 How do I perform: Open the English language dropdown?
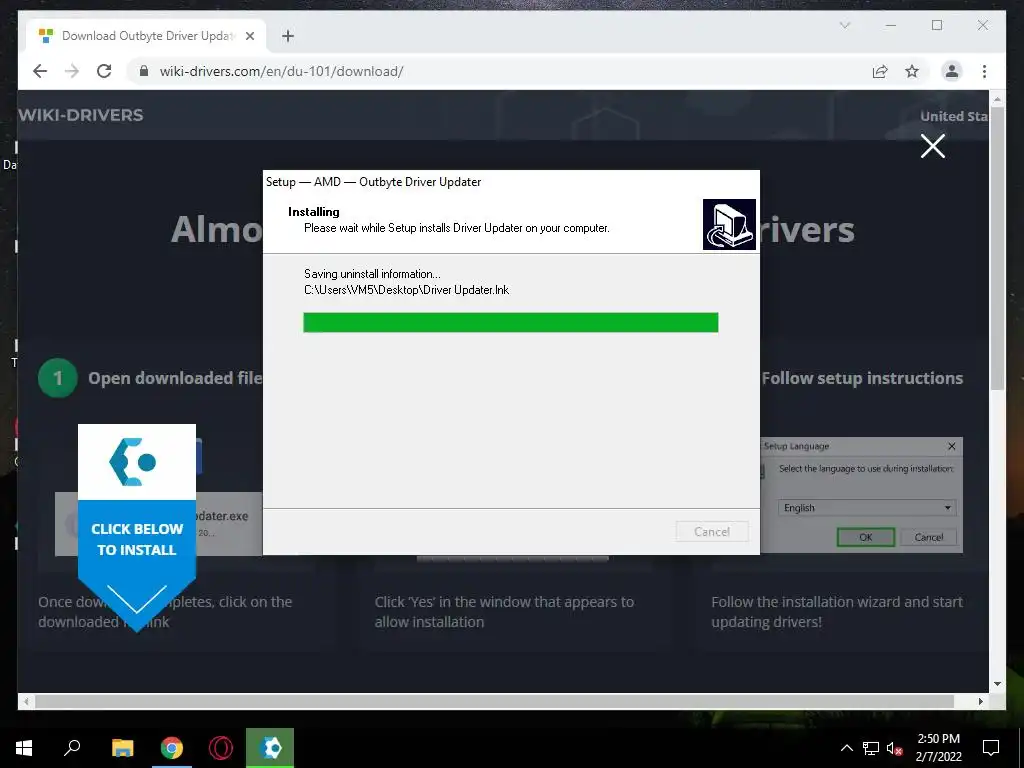pos(867,507)
